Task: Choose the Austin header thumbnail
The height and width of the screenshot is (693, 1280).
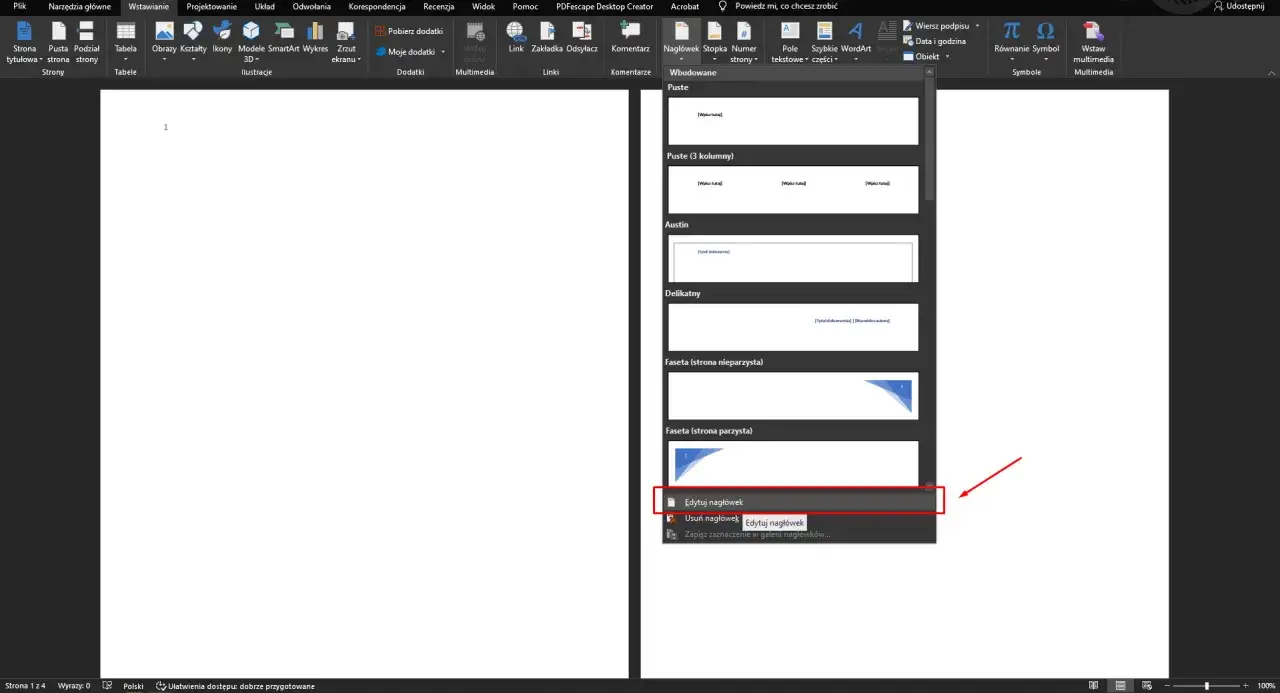Action: [792, 258]
